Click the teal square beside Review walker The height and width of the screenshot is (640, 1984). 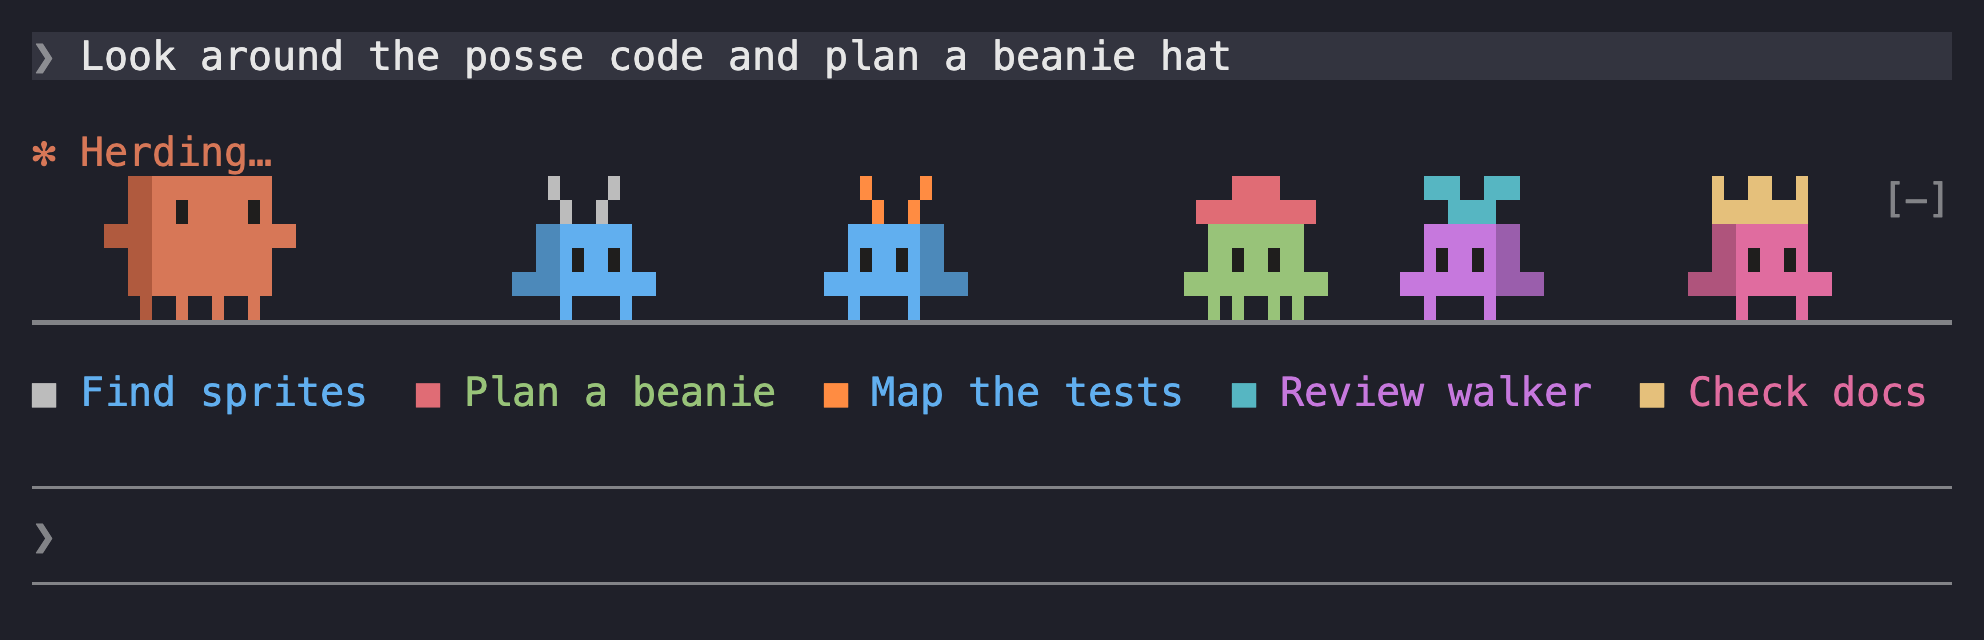pyautogui.click(x=1244, y=396)
